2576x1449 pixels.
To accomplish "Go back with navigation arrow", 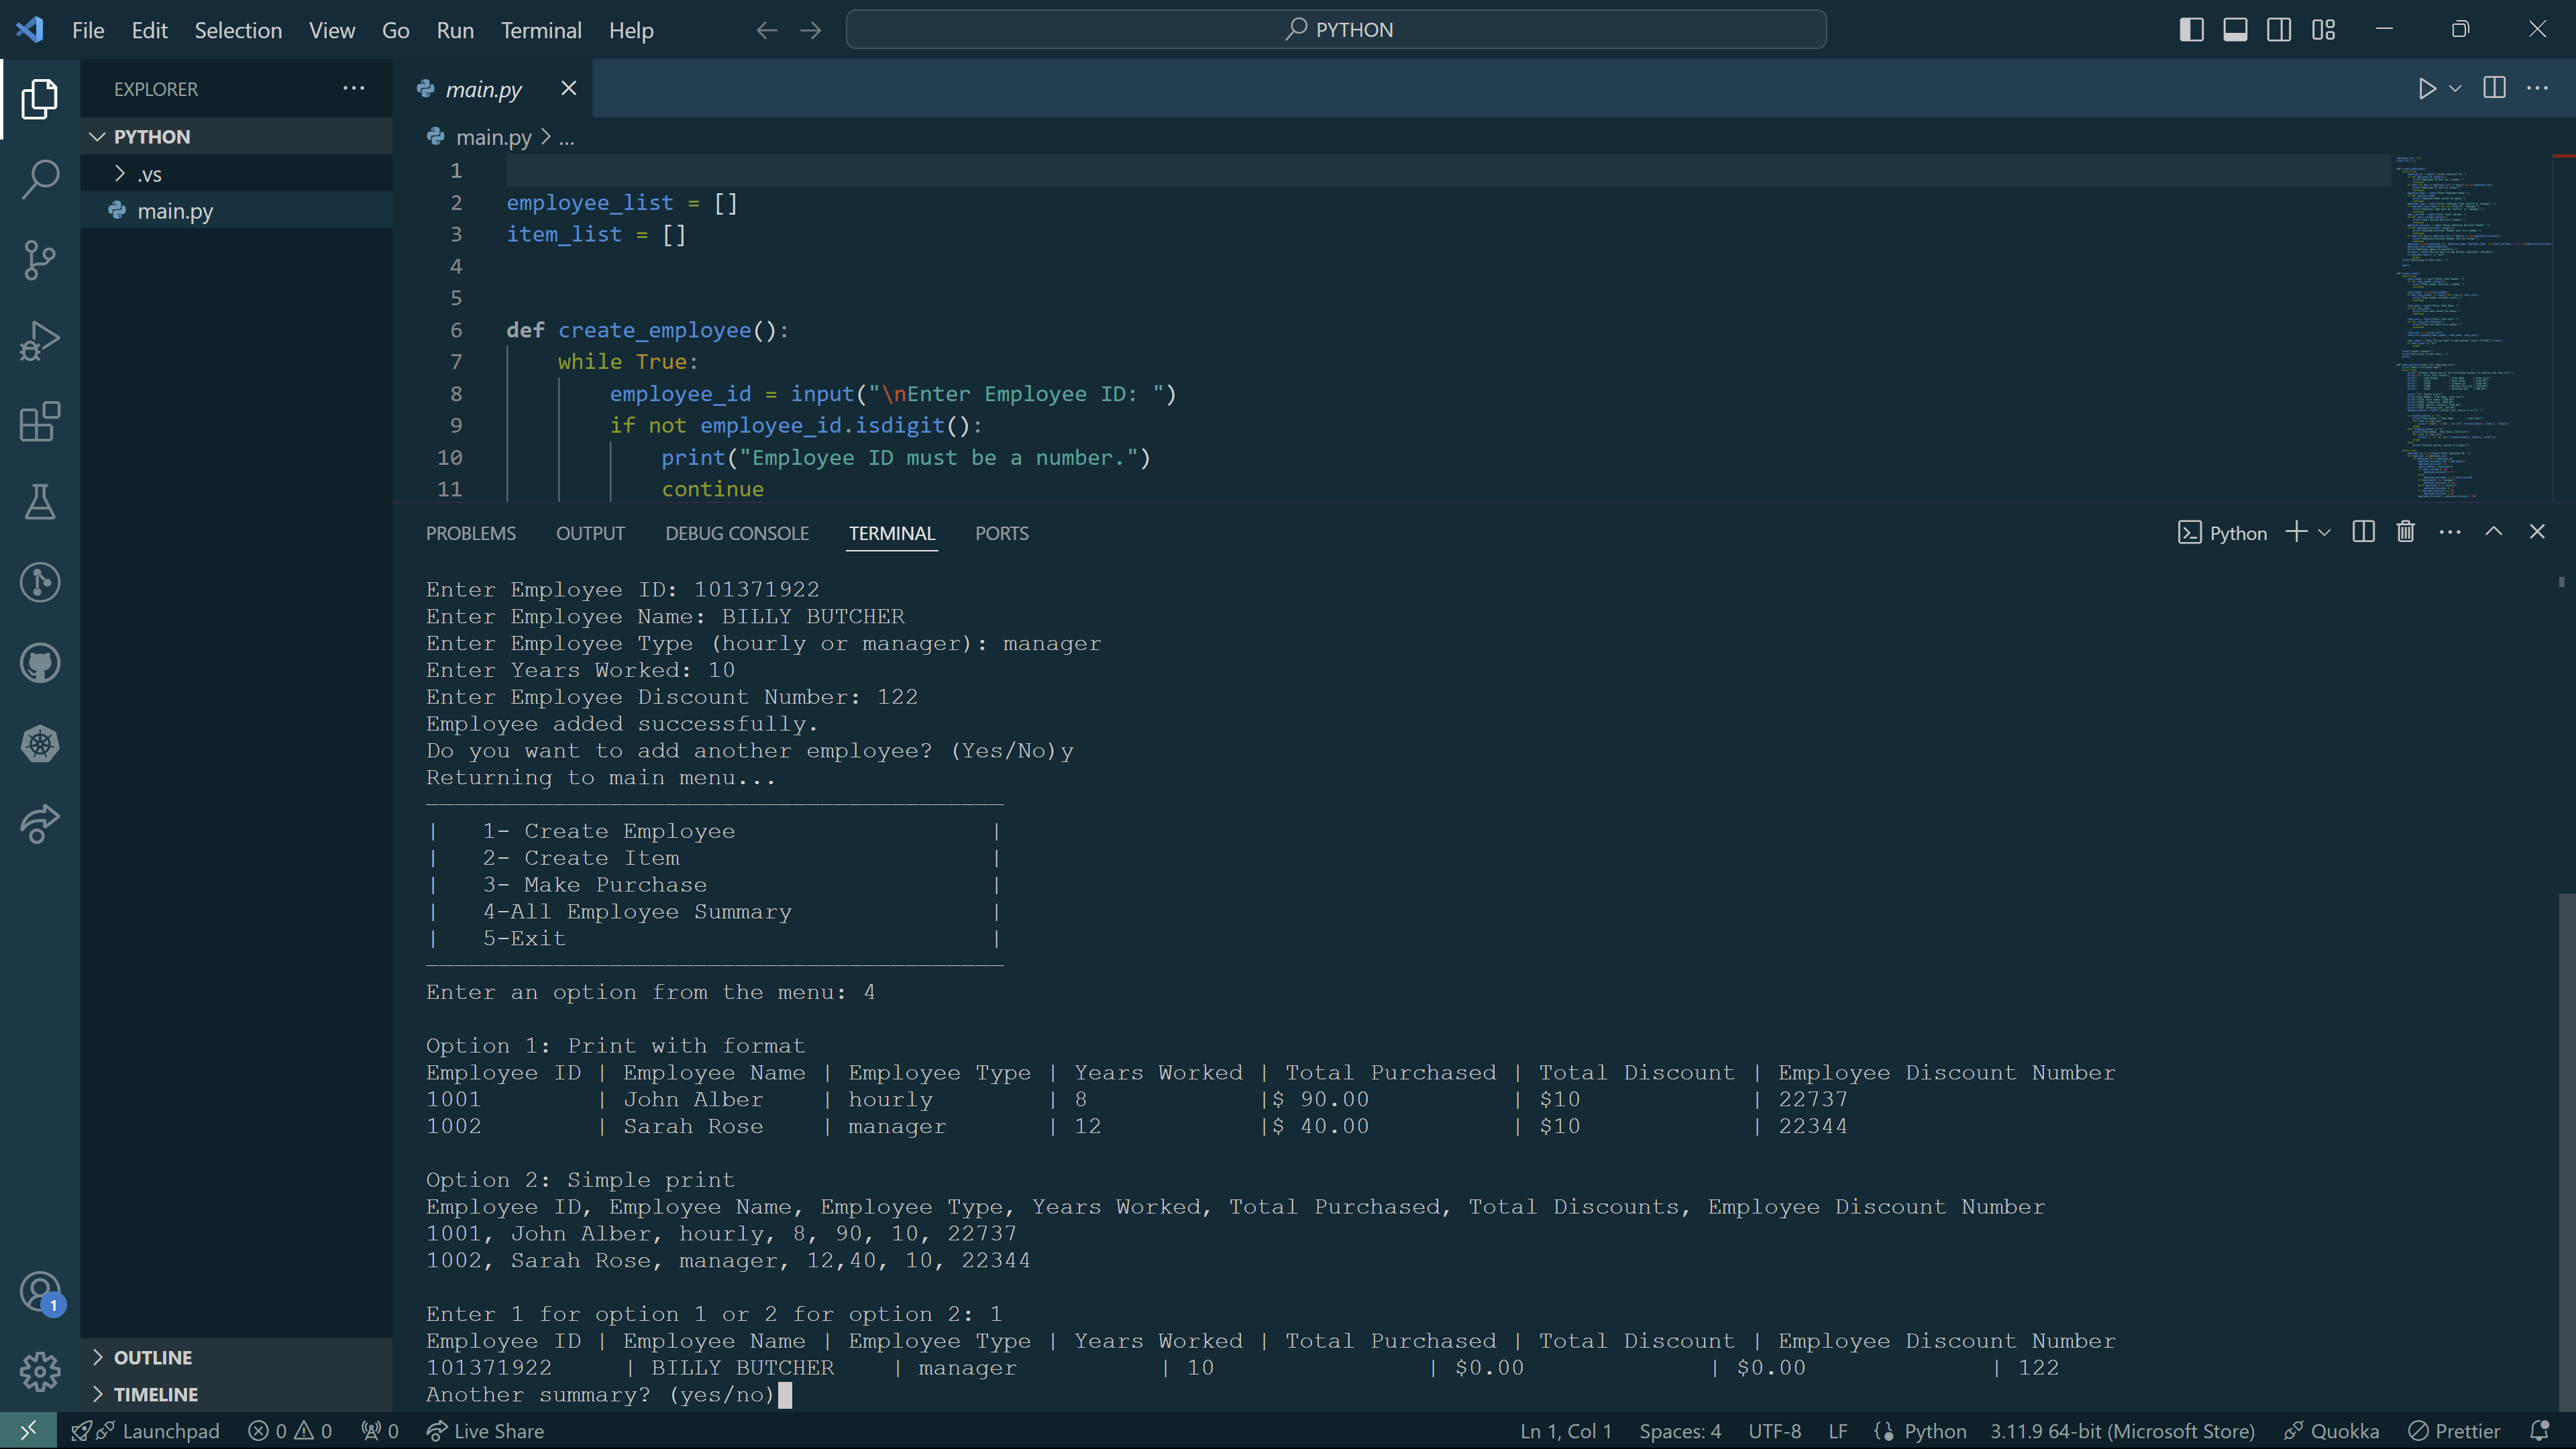I will click(x=767, y=30).
